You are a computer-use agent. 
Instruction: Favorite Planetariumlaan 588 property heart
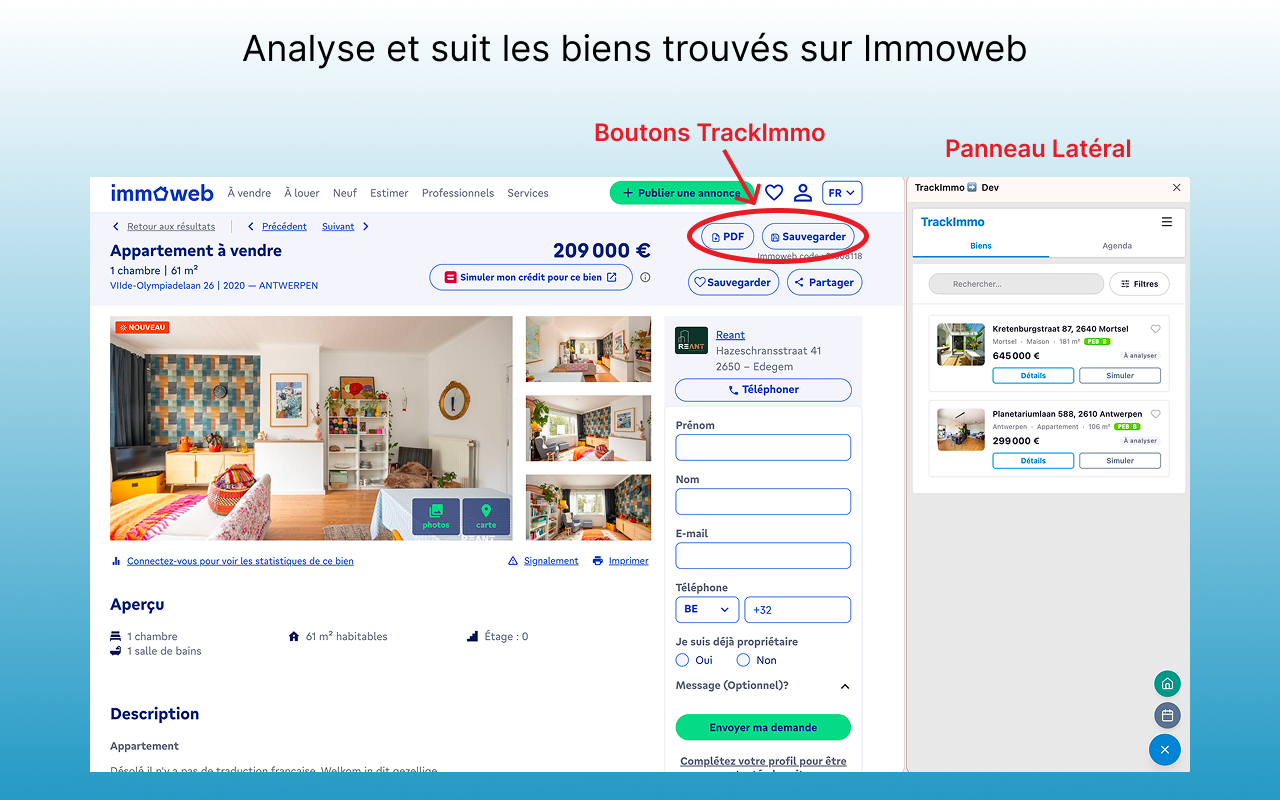tap(1155, 414)
